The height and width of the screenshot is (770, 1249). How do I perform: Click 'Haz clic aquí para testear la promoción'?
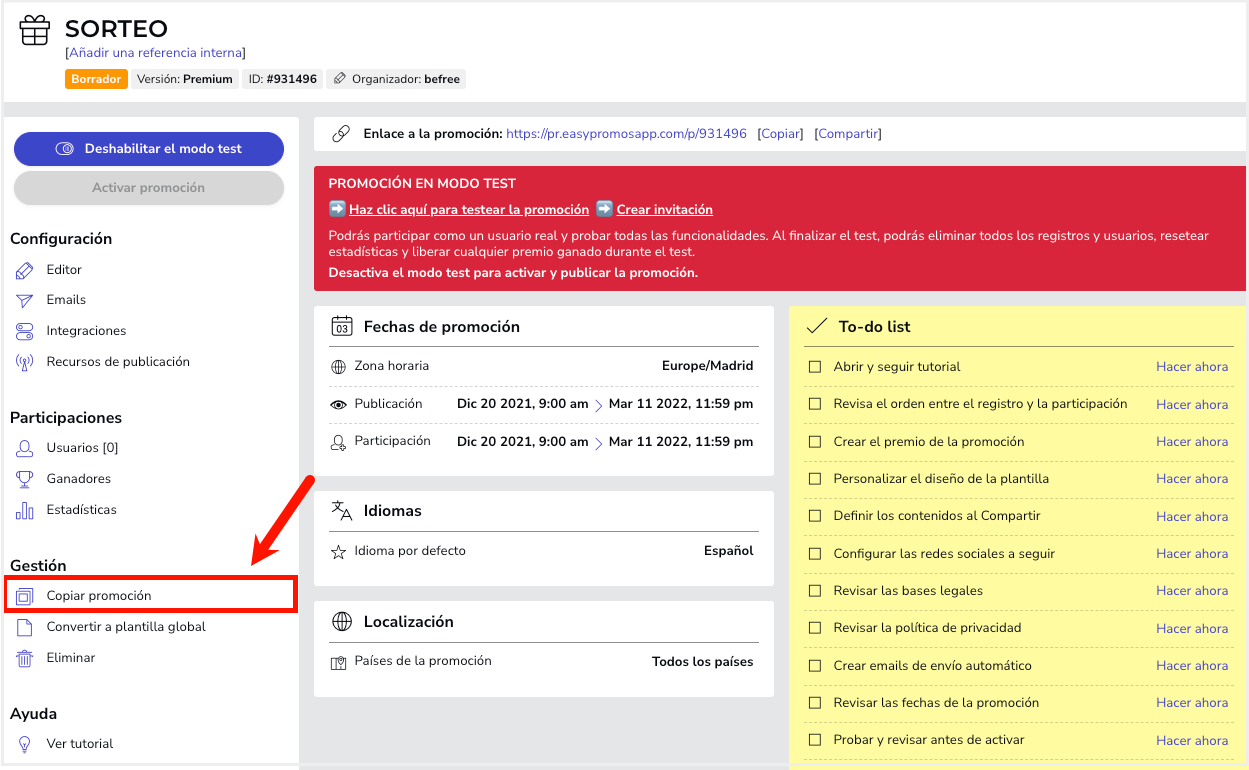pos(469,210)
